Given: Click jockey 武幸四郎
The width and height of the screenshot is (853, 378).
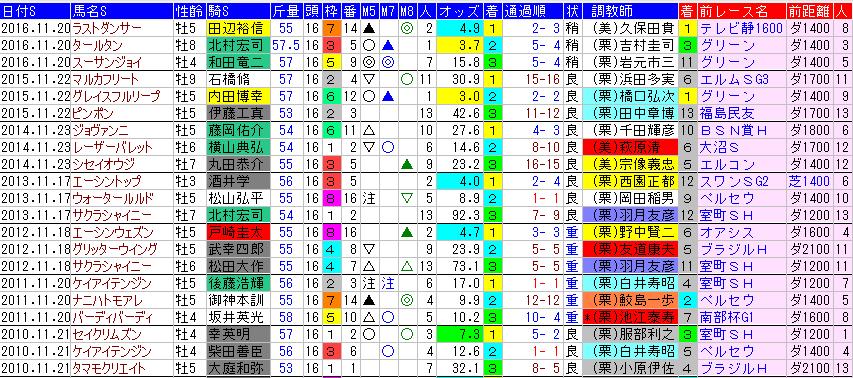Looking at the screenshot, I should [238, 249].
